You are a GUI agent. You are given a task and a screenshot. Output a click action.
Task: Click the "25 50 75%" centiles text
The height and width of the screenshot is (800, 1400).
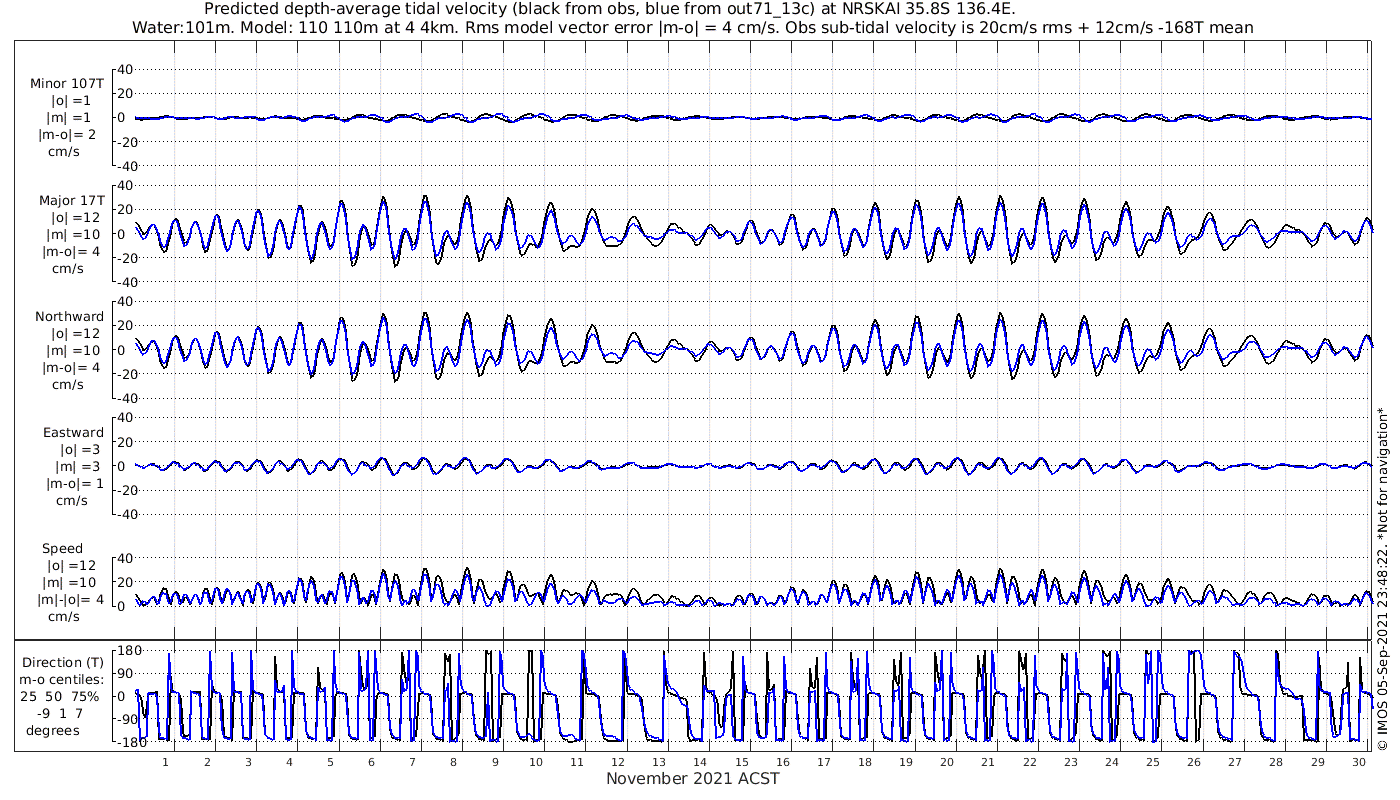pyautogui.click(x=62, y=697)
